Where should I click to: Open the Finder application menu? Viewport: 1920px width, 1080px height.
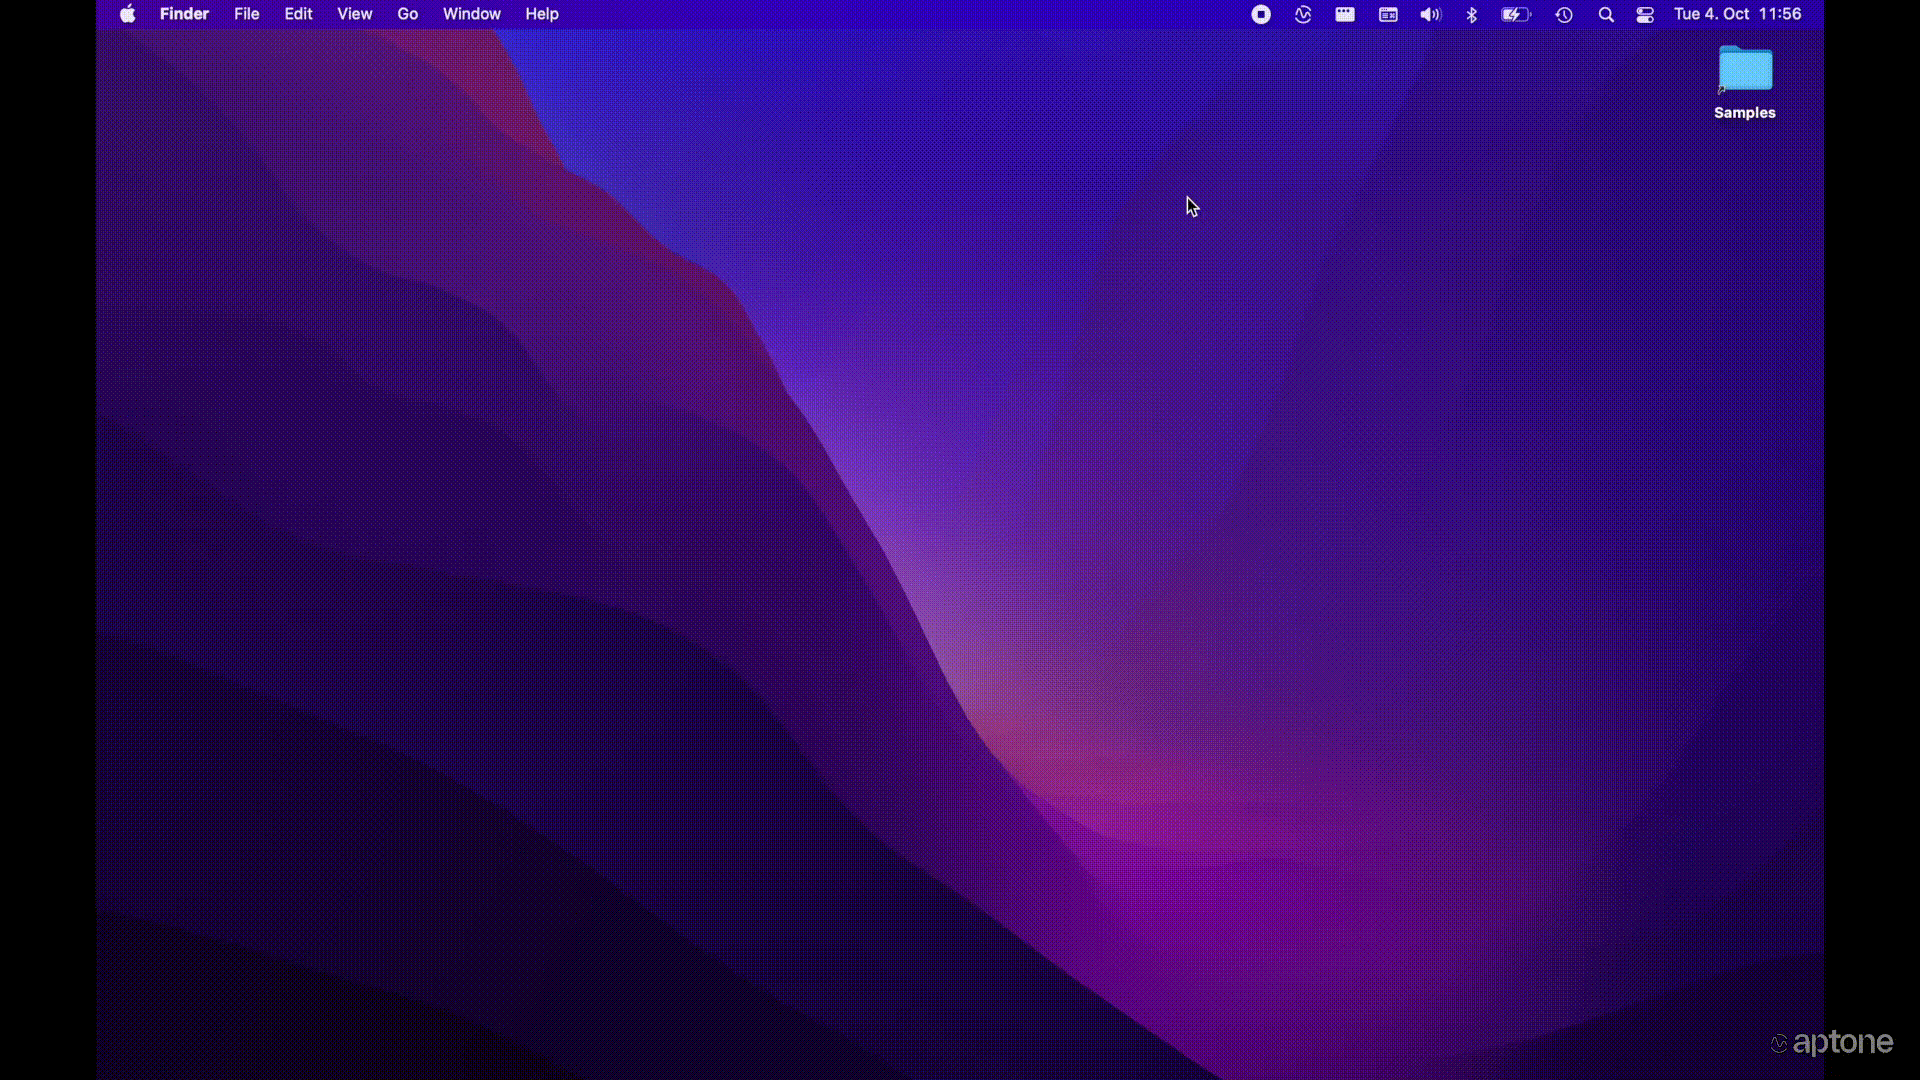click(x=184, y=14)
